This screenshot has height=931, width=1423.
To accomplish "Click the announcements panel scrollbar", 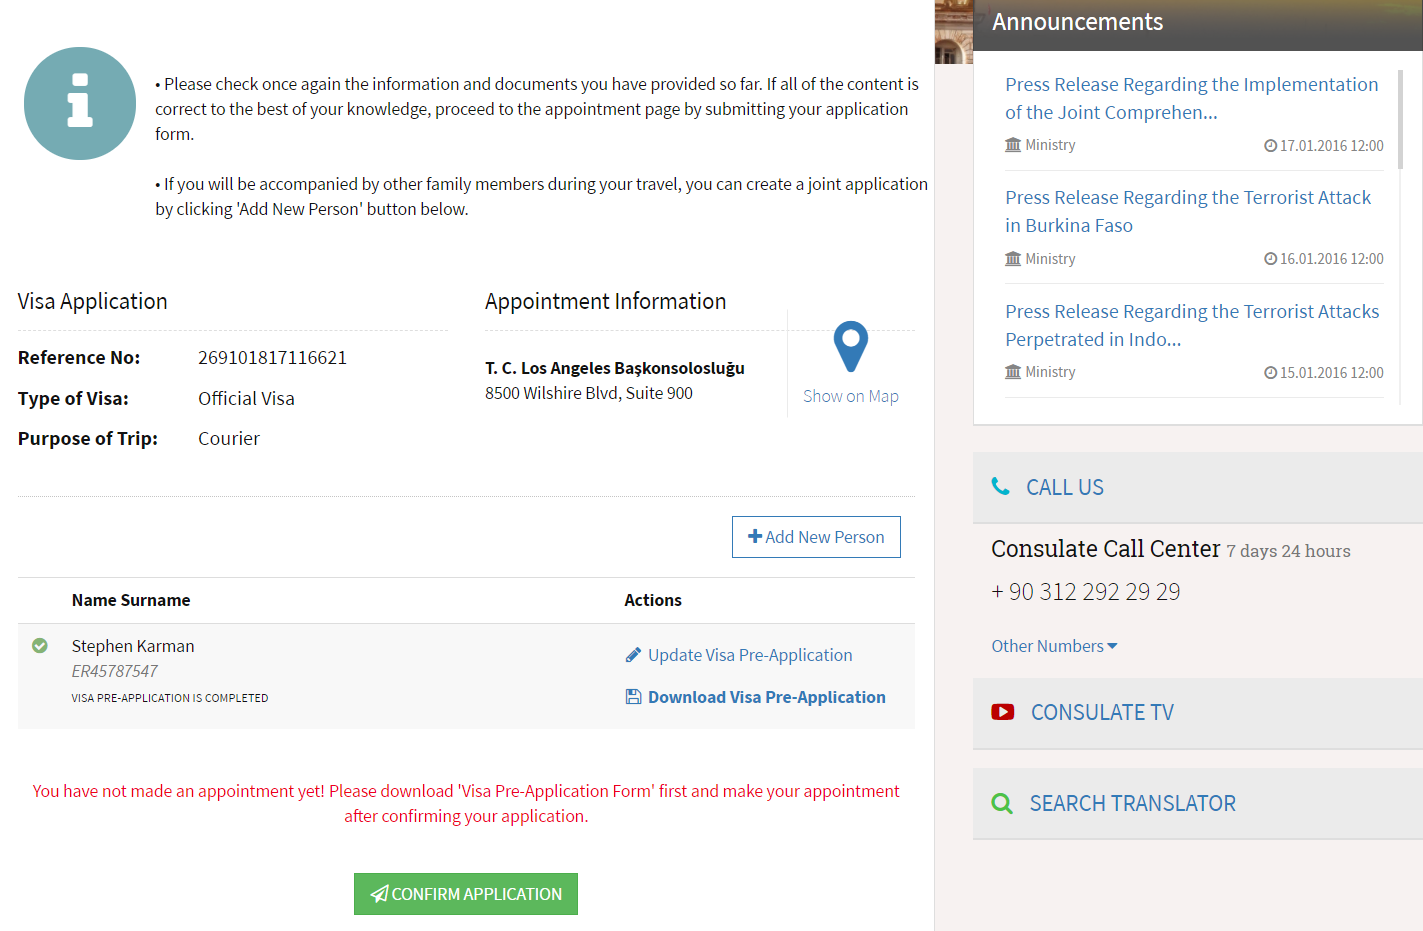I will (1401, 118).
